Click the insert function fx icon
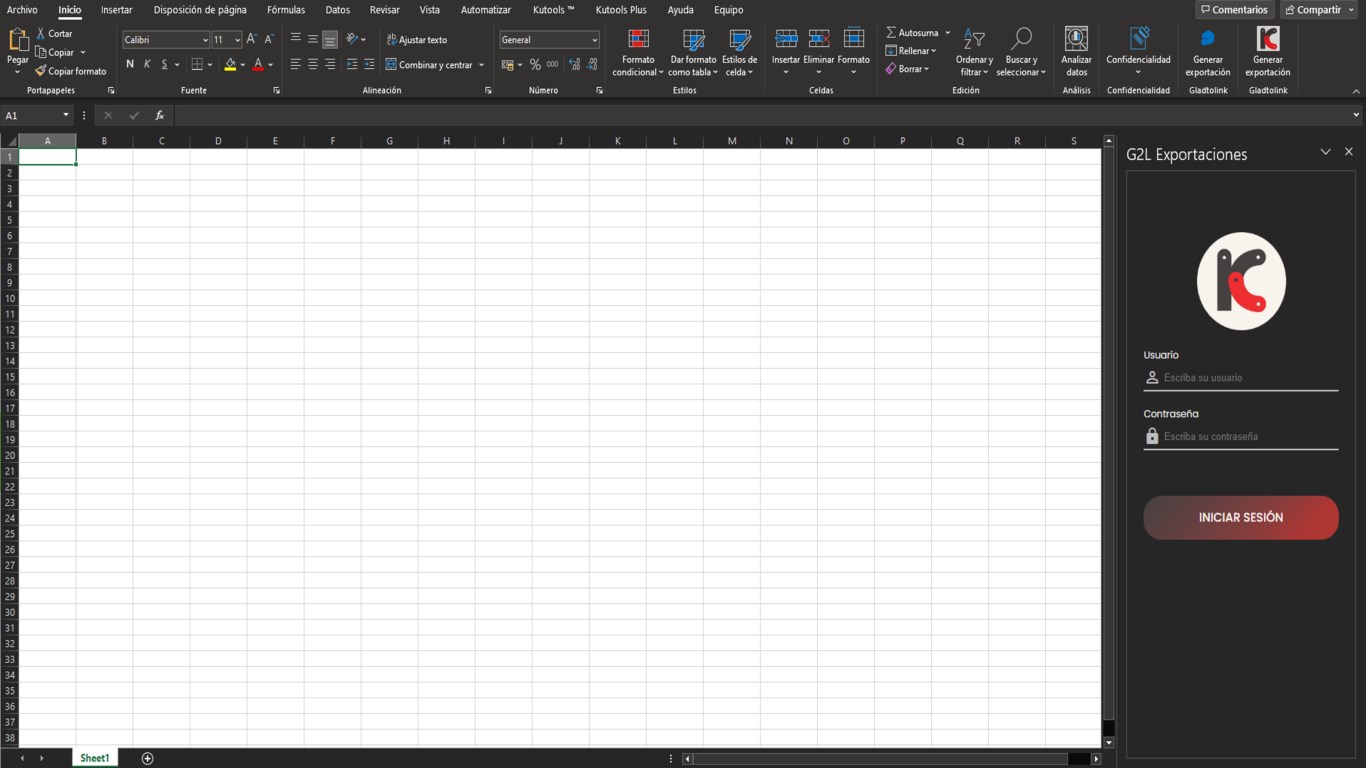The width and height of the screenshot is (1366, 768). click(159, 116)
